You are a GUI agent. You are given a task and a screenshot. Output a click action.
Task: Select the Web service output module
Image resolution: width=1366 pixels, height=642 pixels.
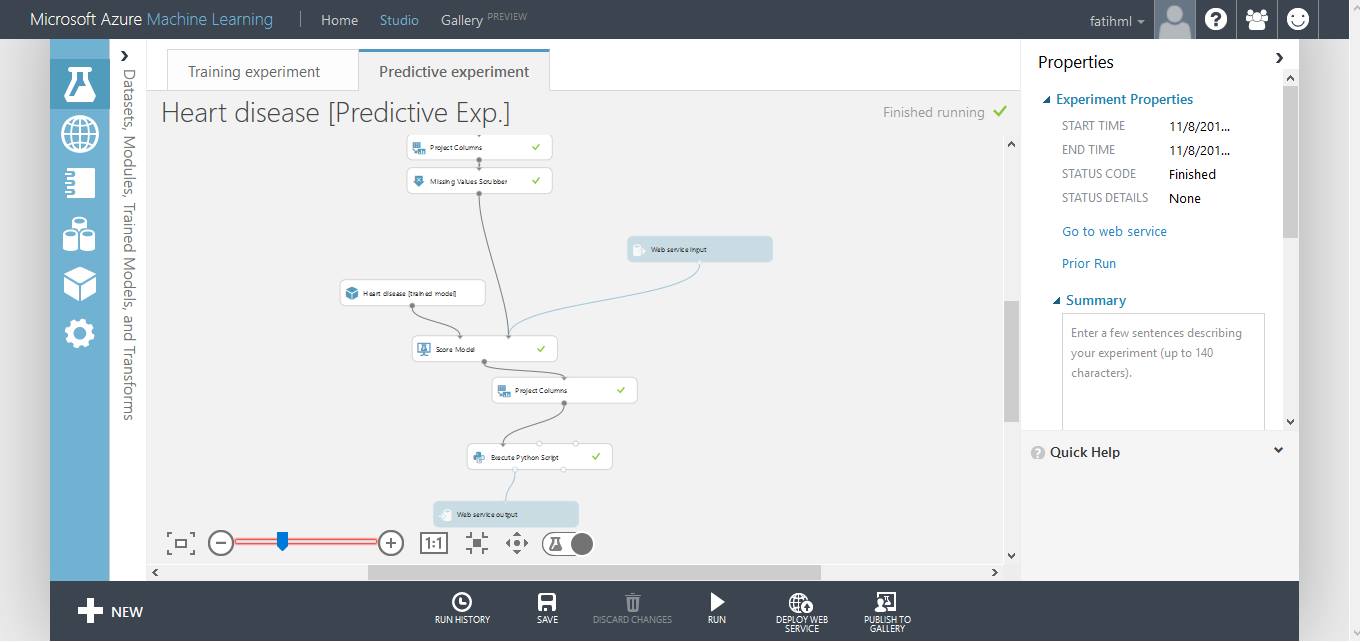click(506, 514)
